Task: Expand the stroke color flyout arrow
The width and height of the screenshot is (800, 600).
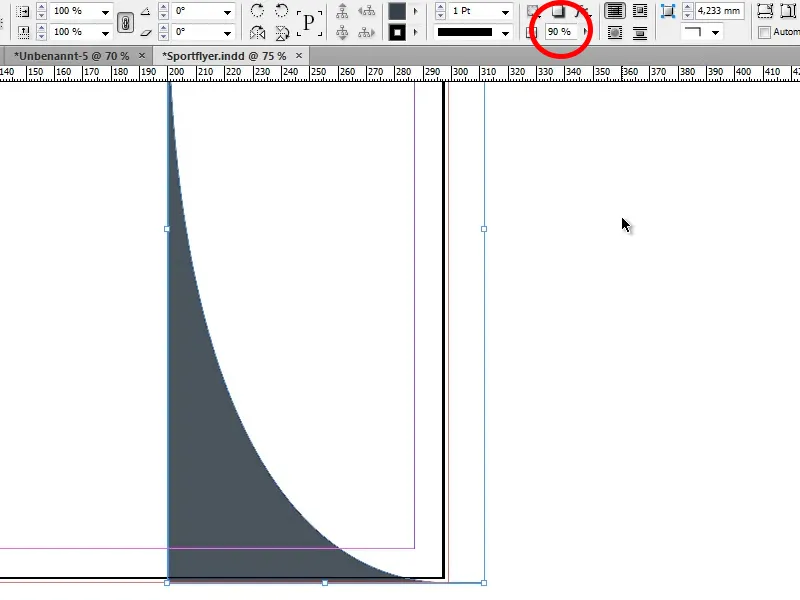Action: click(x=415, y=33)
